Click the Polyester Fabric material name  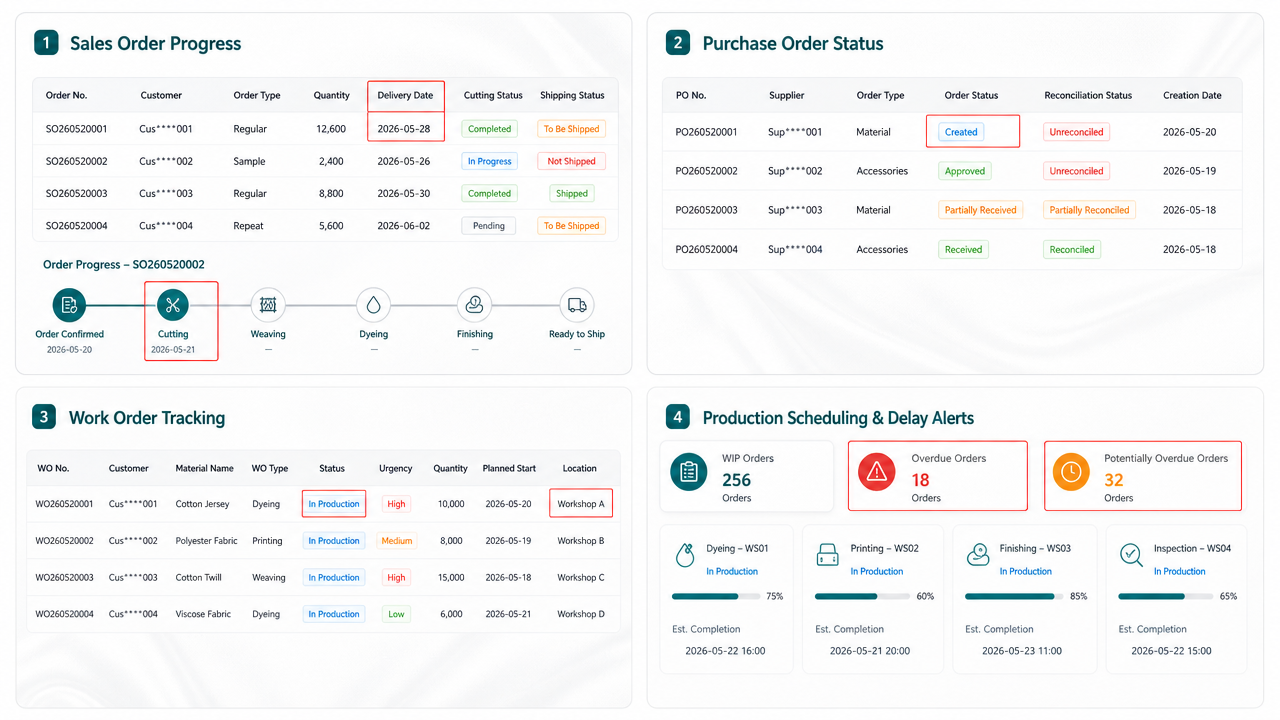click(x=207, y=541)
